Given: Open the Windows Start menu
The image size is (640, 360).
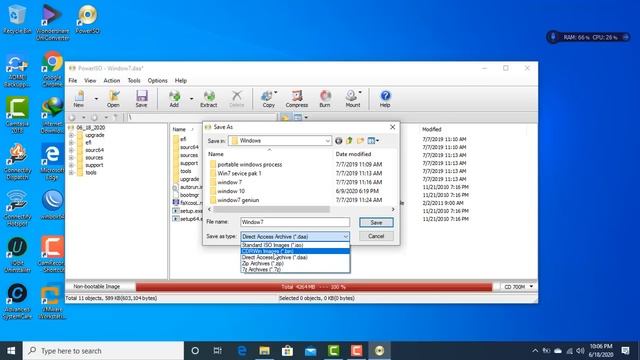Looking at the screenshot, I should tap(11, 351).
